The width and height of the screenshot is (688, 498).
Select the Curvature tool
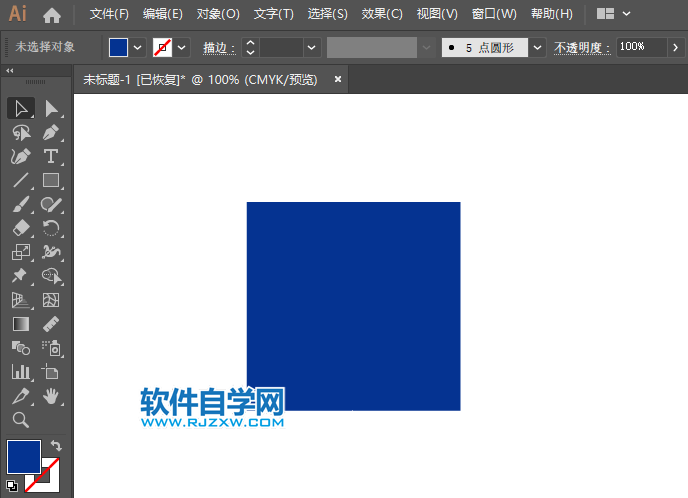tap(21, 156)
